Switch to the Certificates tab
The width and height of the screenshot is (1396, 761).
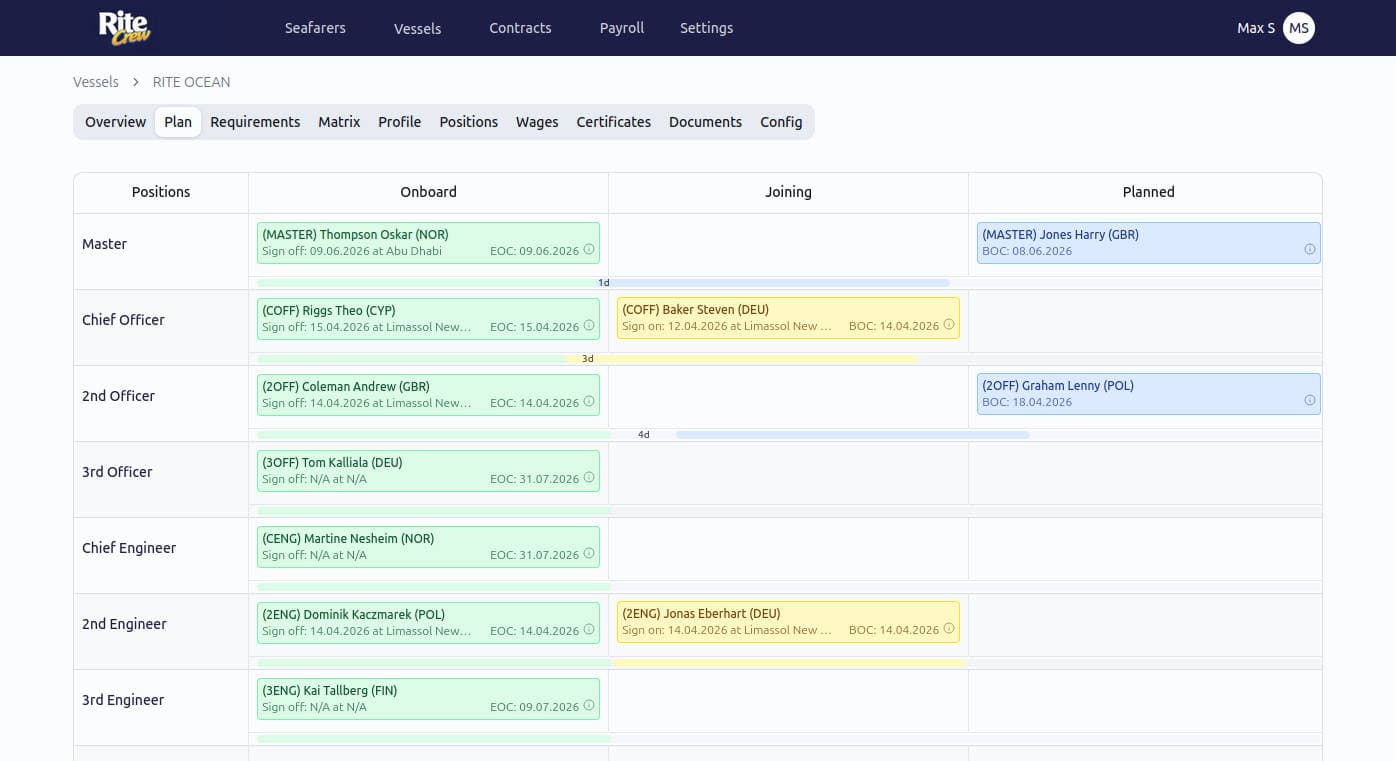pyautogui.click(x=613, y=122)
